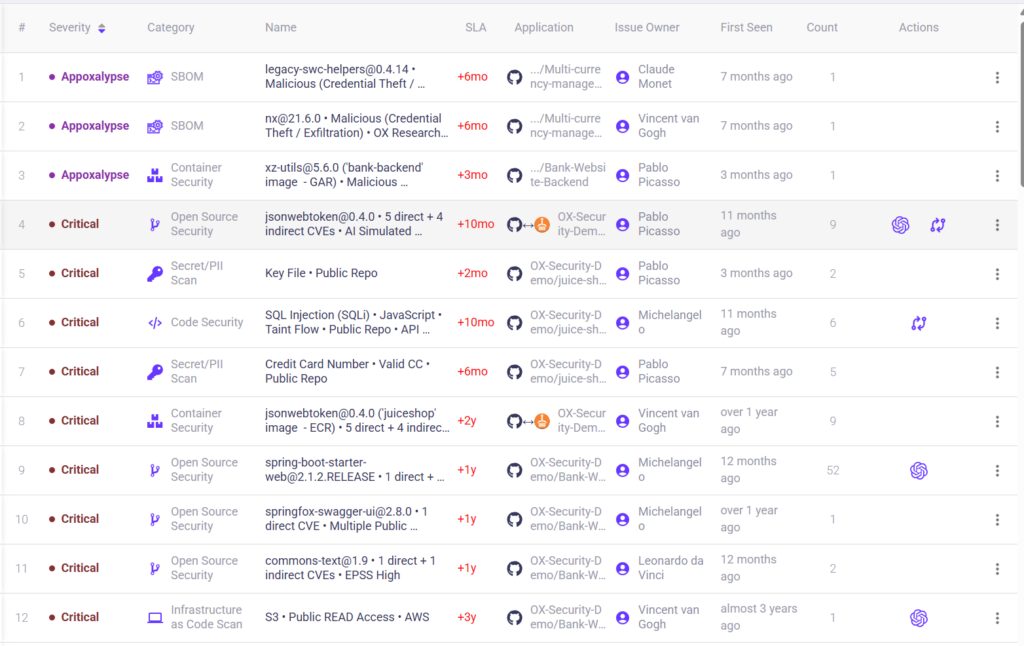Open more actions menu for Key File row
The image size is (1024, 646).
coord(997,274)
